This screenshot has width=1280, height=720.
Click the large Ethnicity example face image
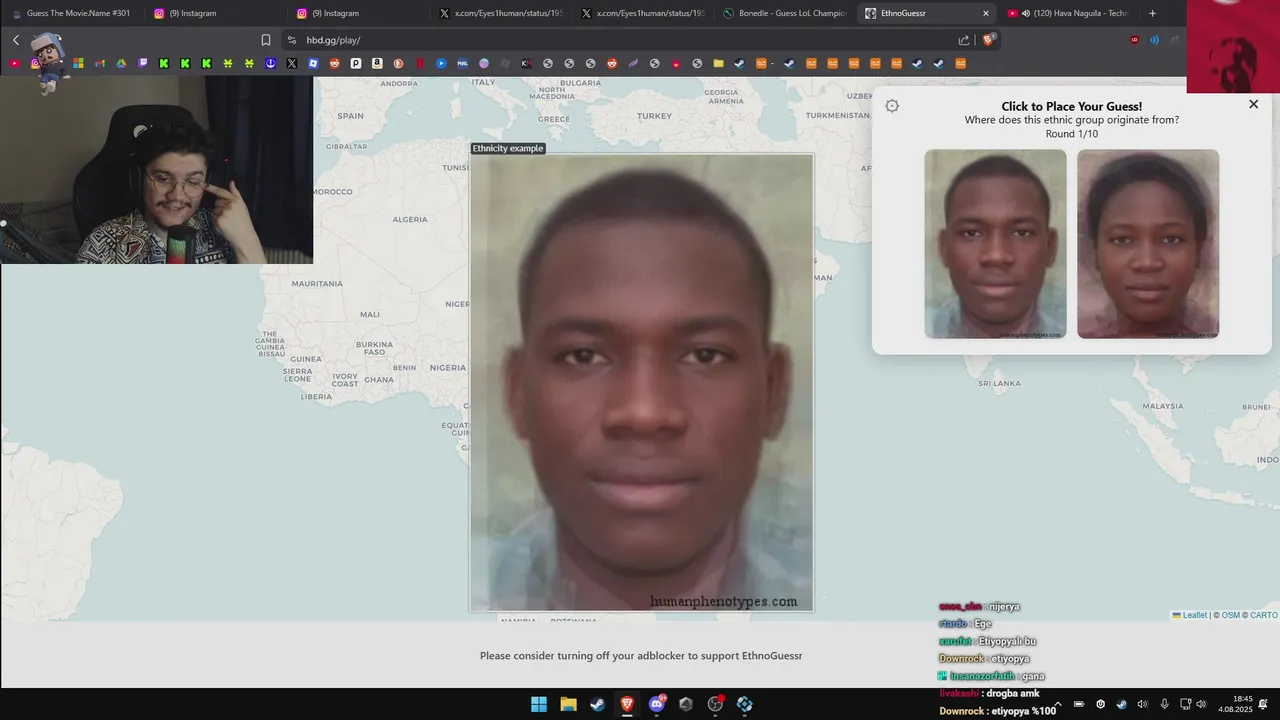tap(642, 382)
